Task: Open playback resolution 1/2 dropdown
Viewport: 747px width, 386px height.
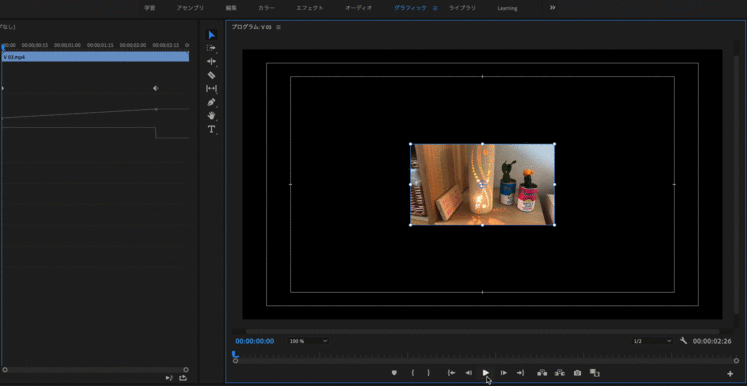Action: tap(652, 341)
